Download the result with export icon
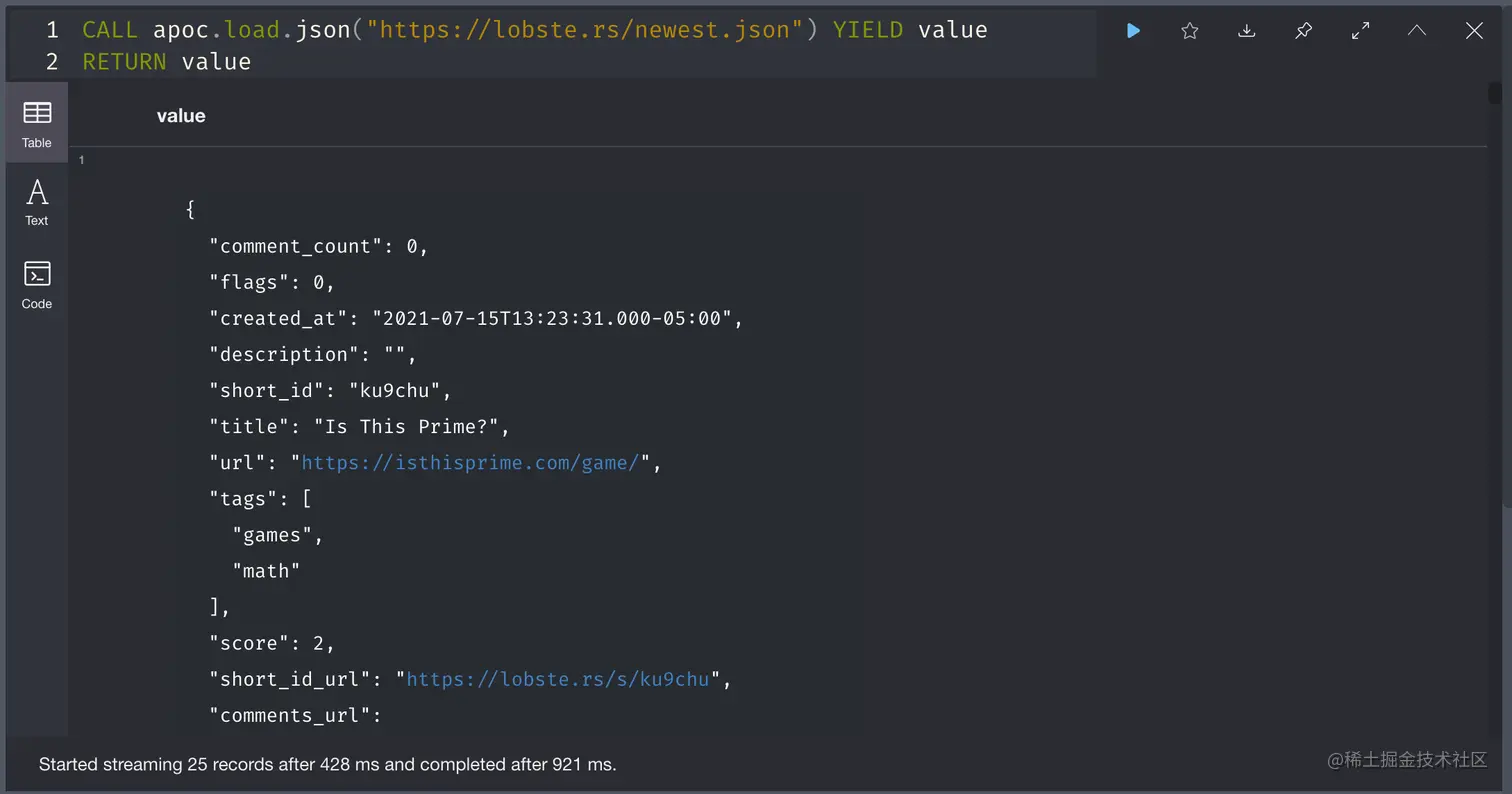1512x794 pixels. (x=1247, y=31)
